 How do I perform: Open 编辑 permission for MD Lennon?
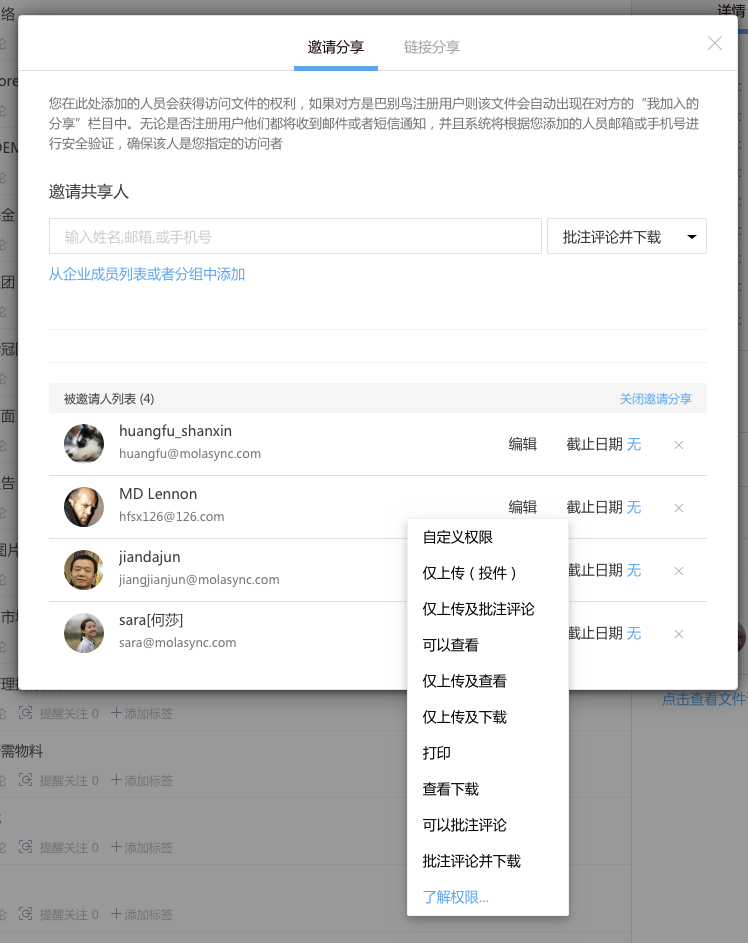(x=523, y=507)
